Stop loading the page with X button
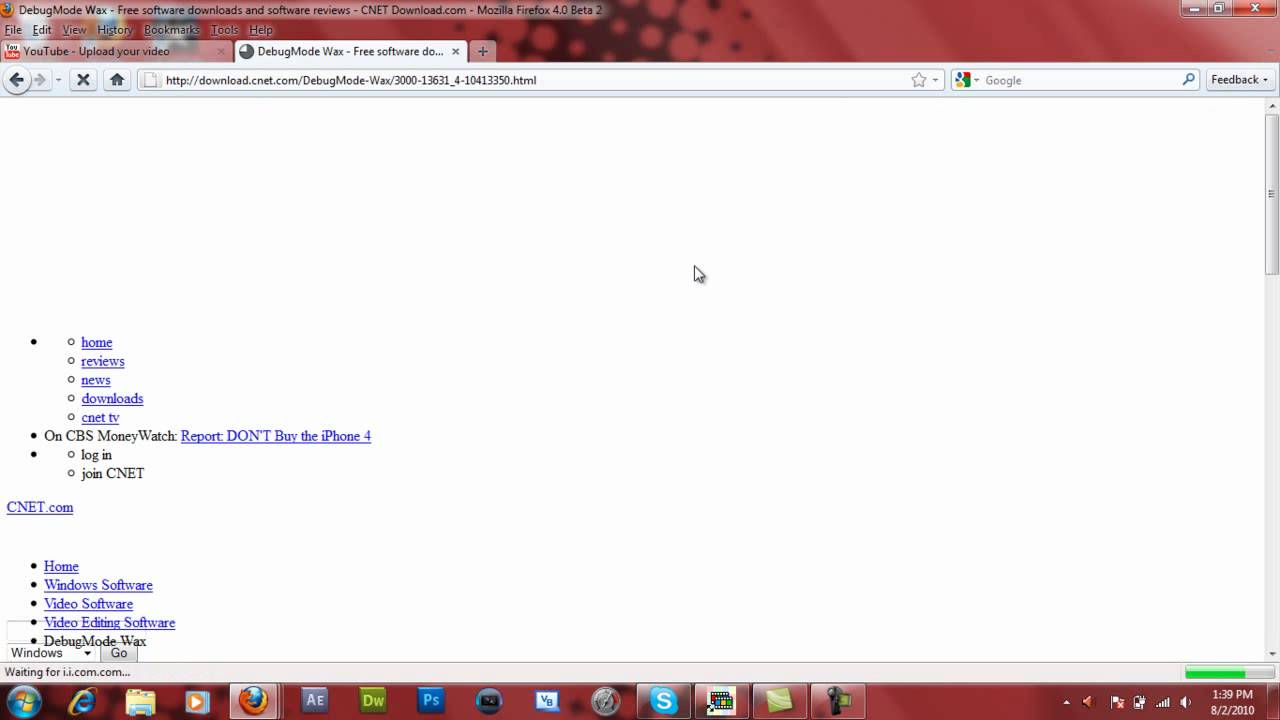 click(84, 80)
